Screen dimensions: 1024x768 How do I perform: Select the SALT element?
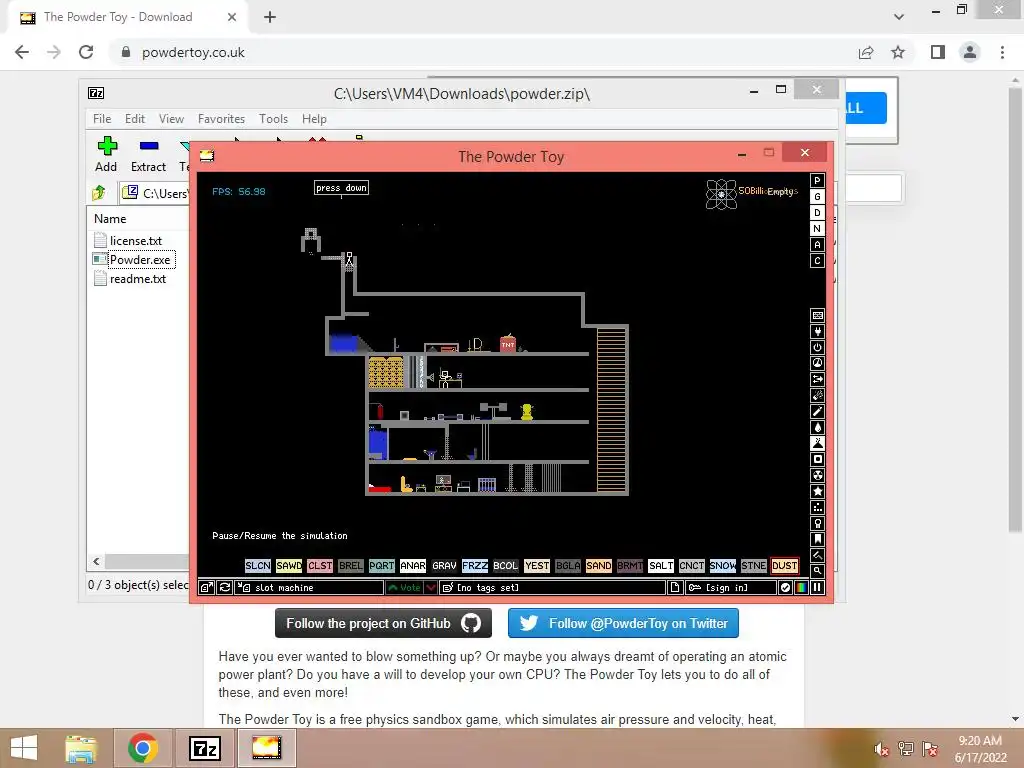click(660, 566)
